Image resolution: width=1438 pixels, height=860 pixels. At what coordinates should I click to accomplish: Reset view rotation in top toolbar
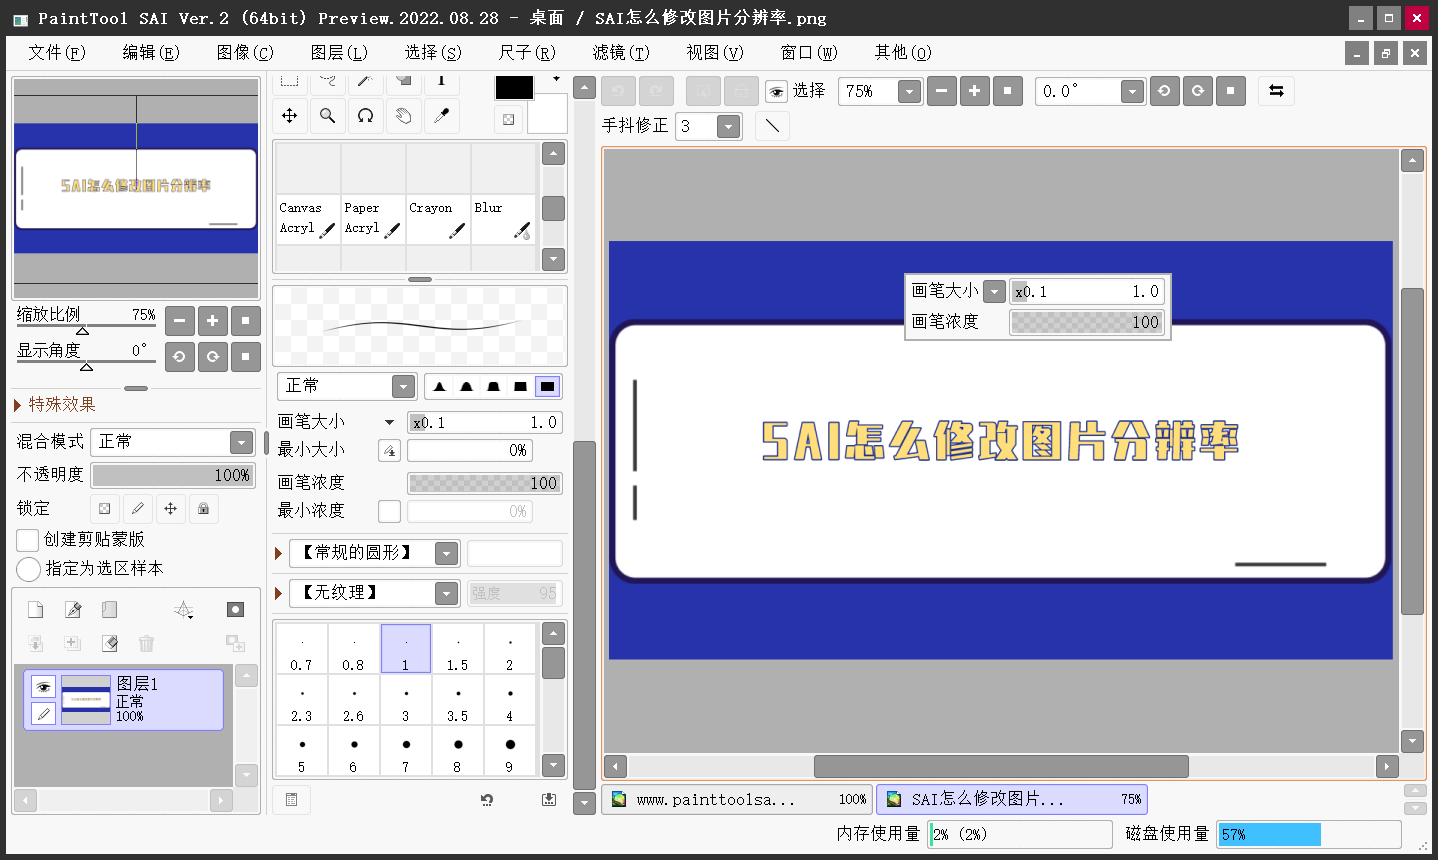pos(1230,91)
